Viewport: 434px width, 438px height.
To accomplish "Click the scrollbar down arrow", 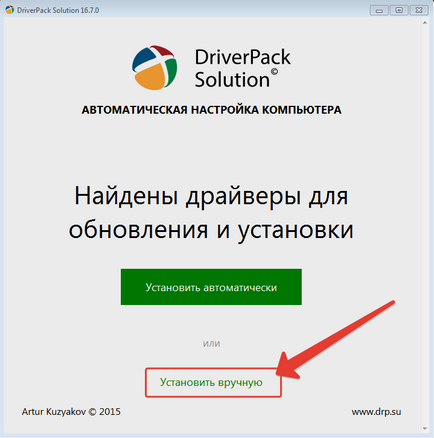I will click(425, 429).
